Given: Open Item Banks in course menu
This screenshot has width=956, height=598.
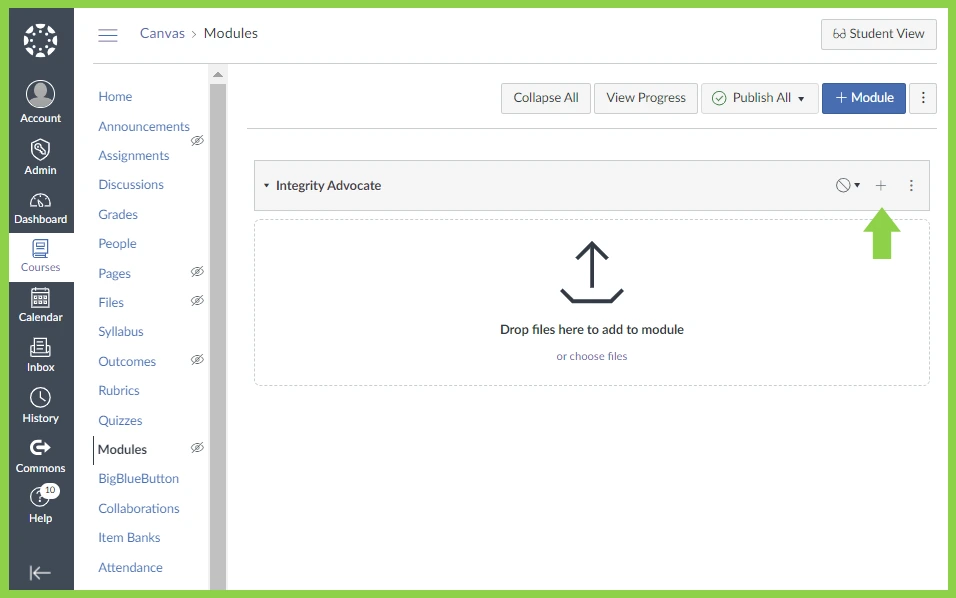Looking at the screenshot, I should [129, 538].
